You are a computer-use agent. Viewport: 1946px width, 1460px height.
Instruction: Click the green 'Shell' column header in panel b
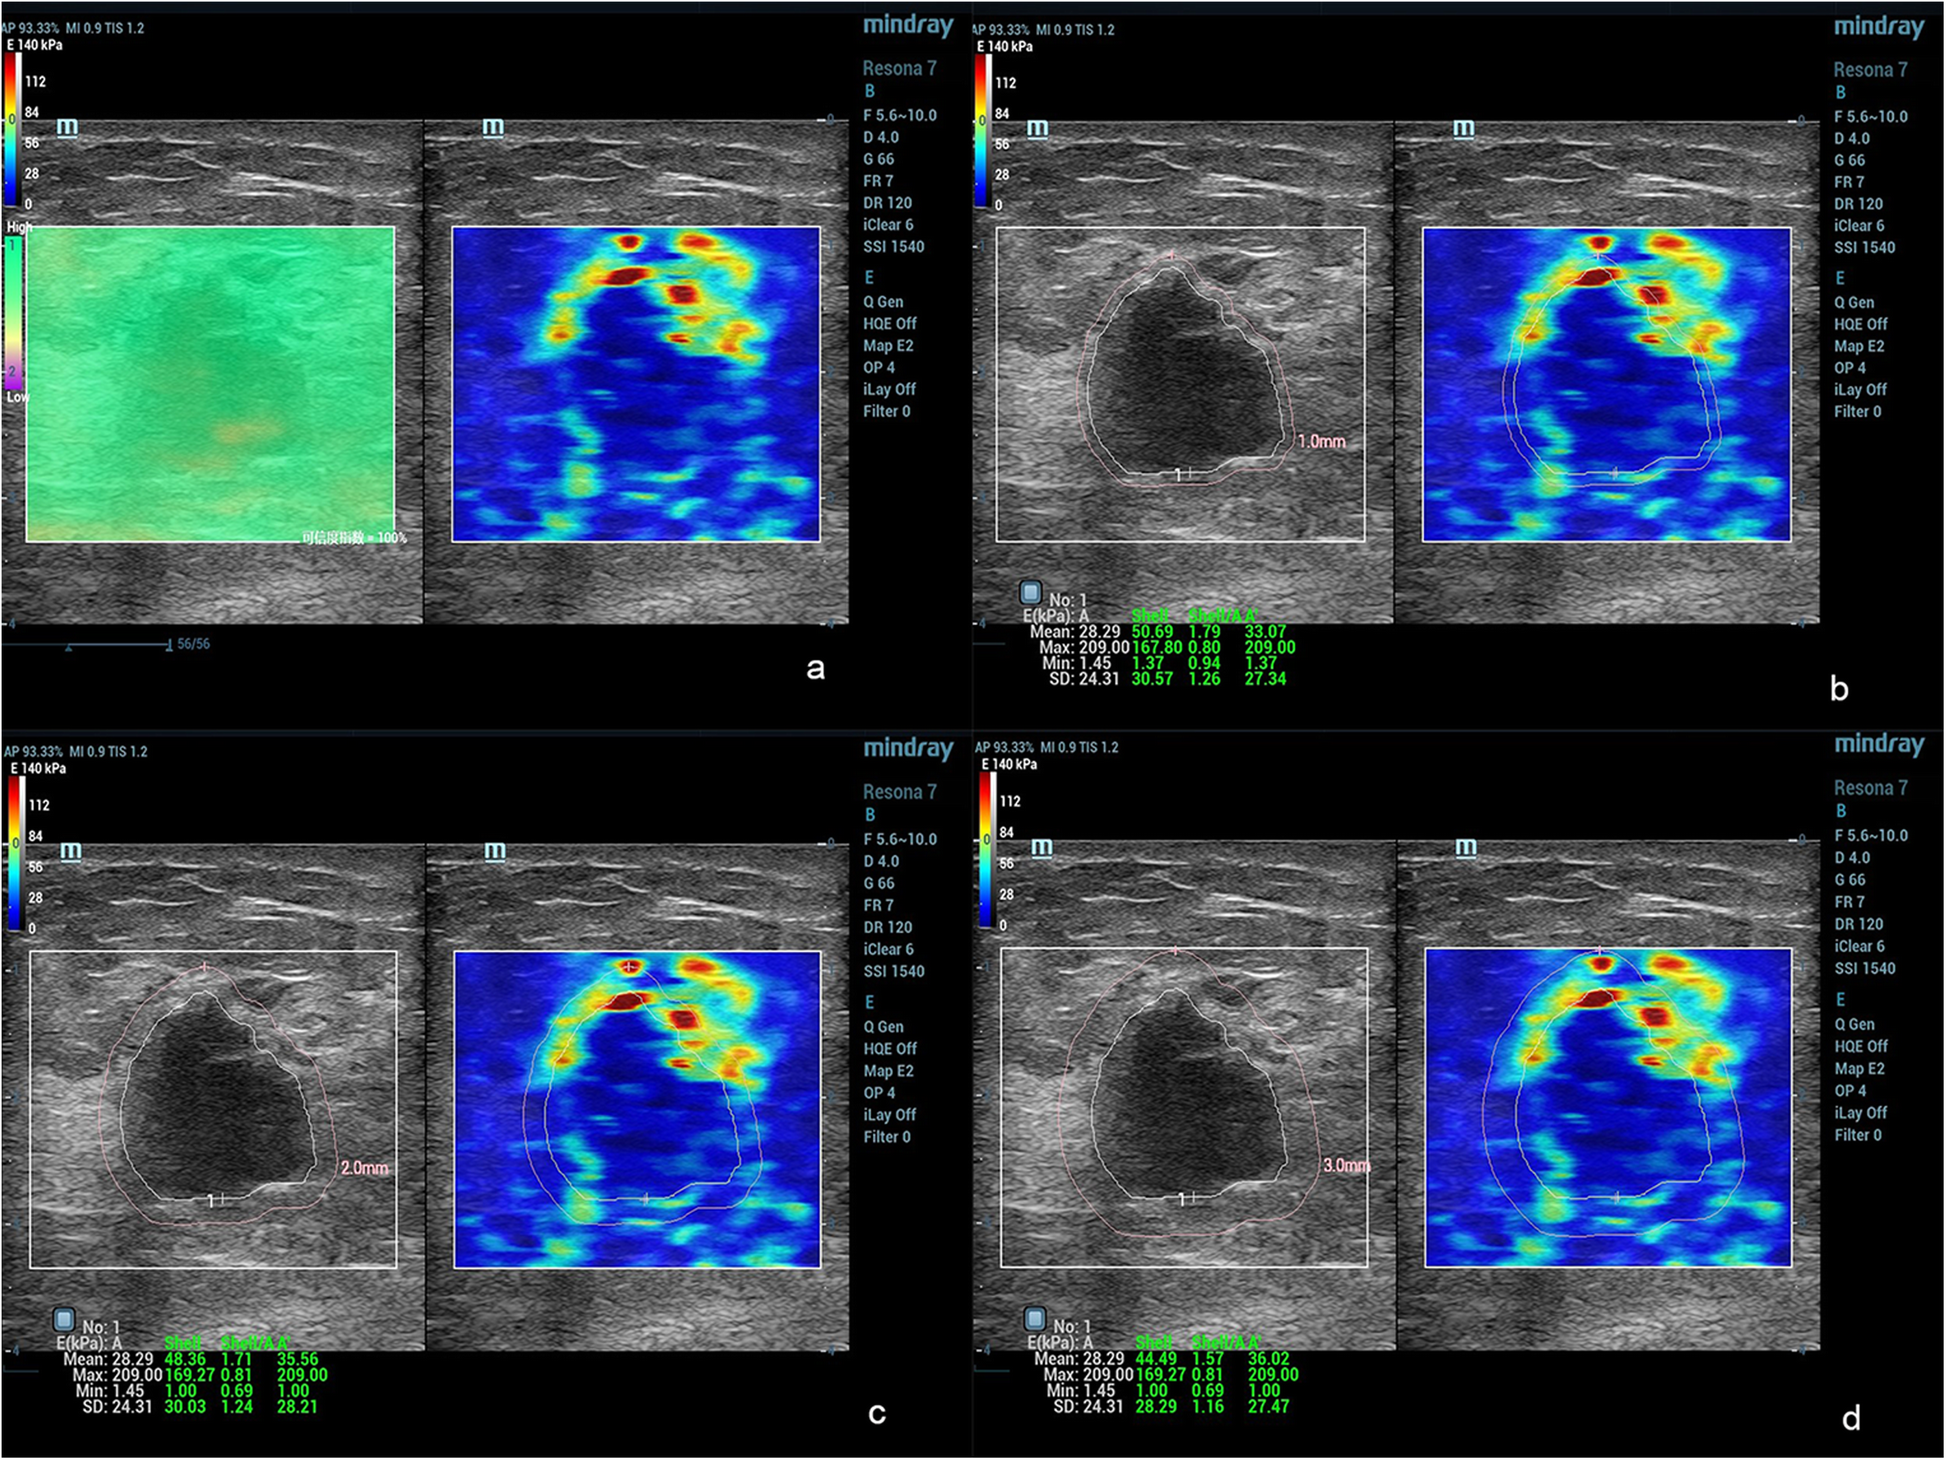[x=1150, y=616]
